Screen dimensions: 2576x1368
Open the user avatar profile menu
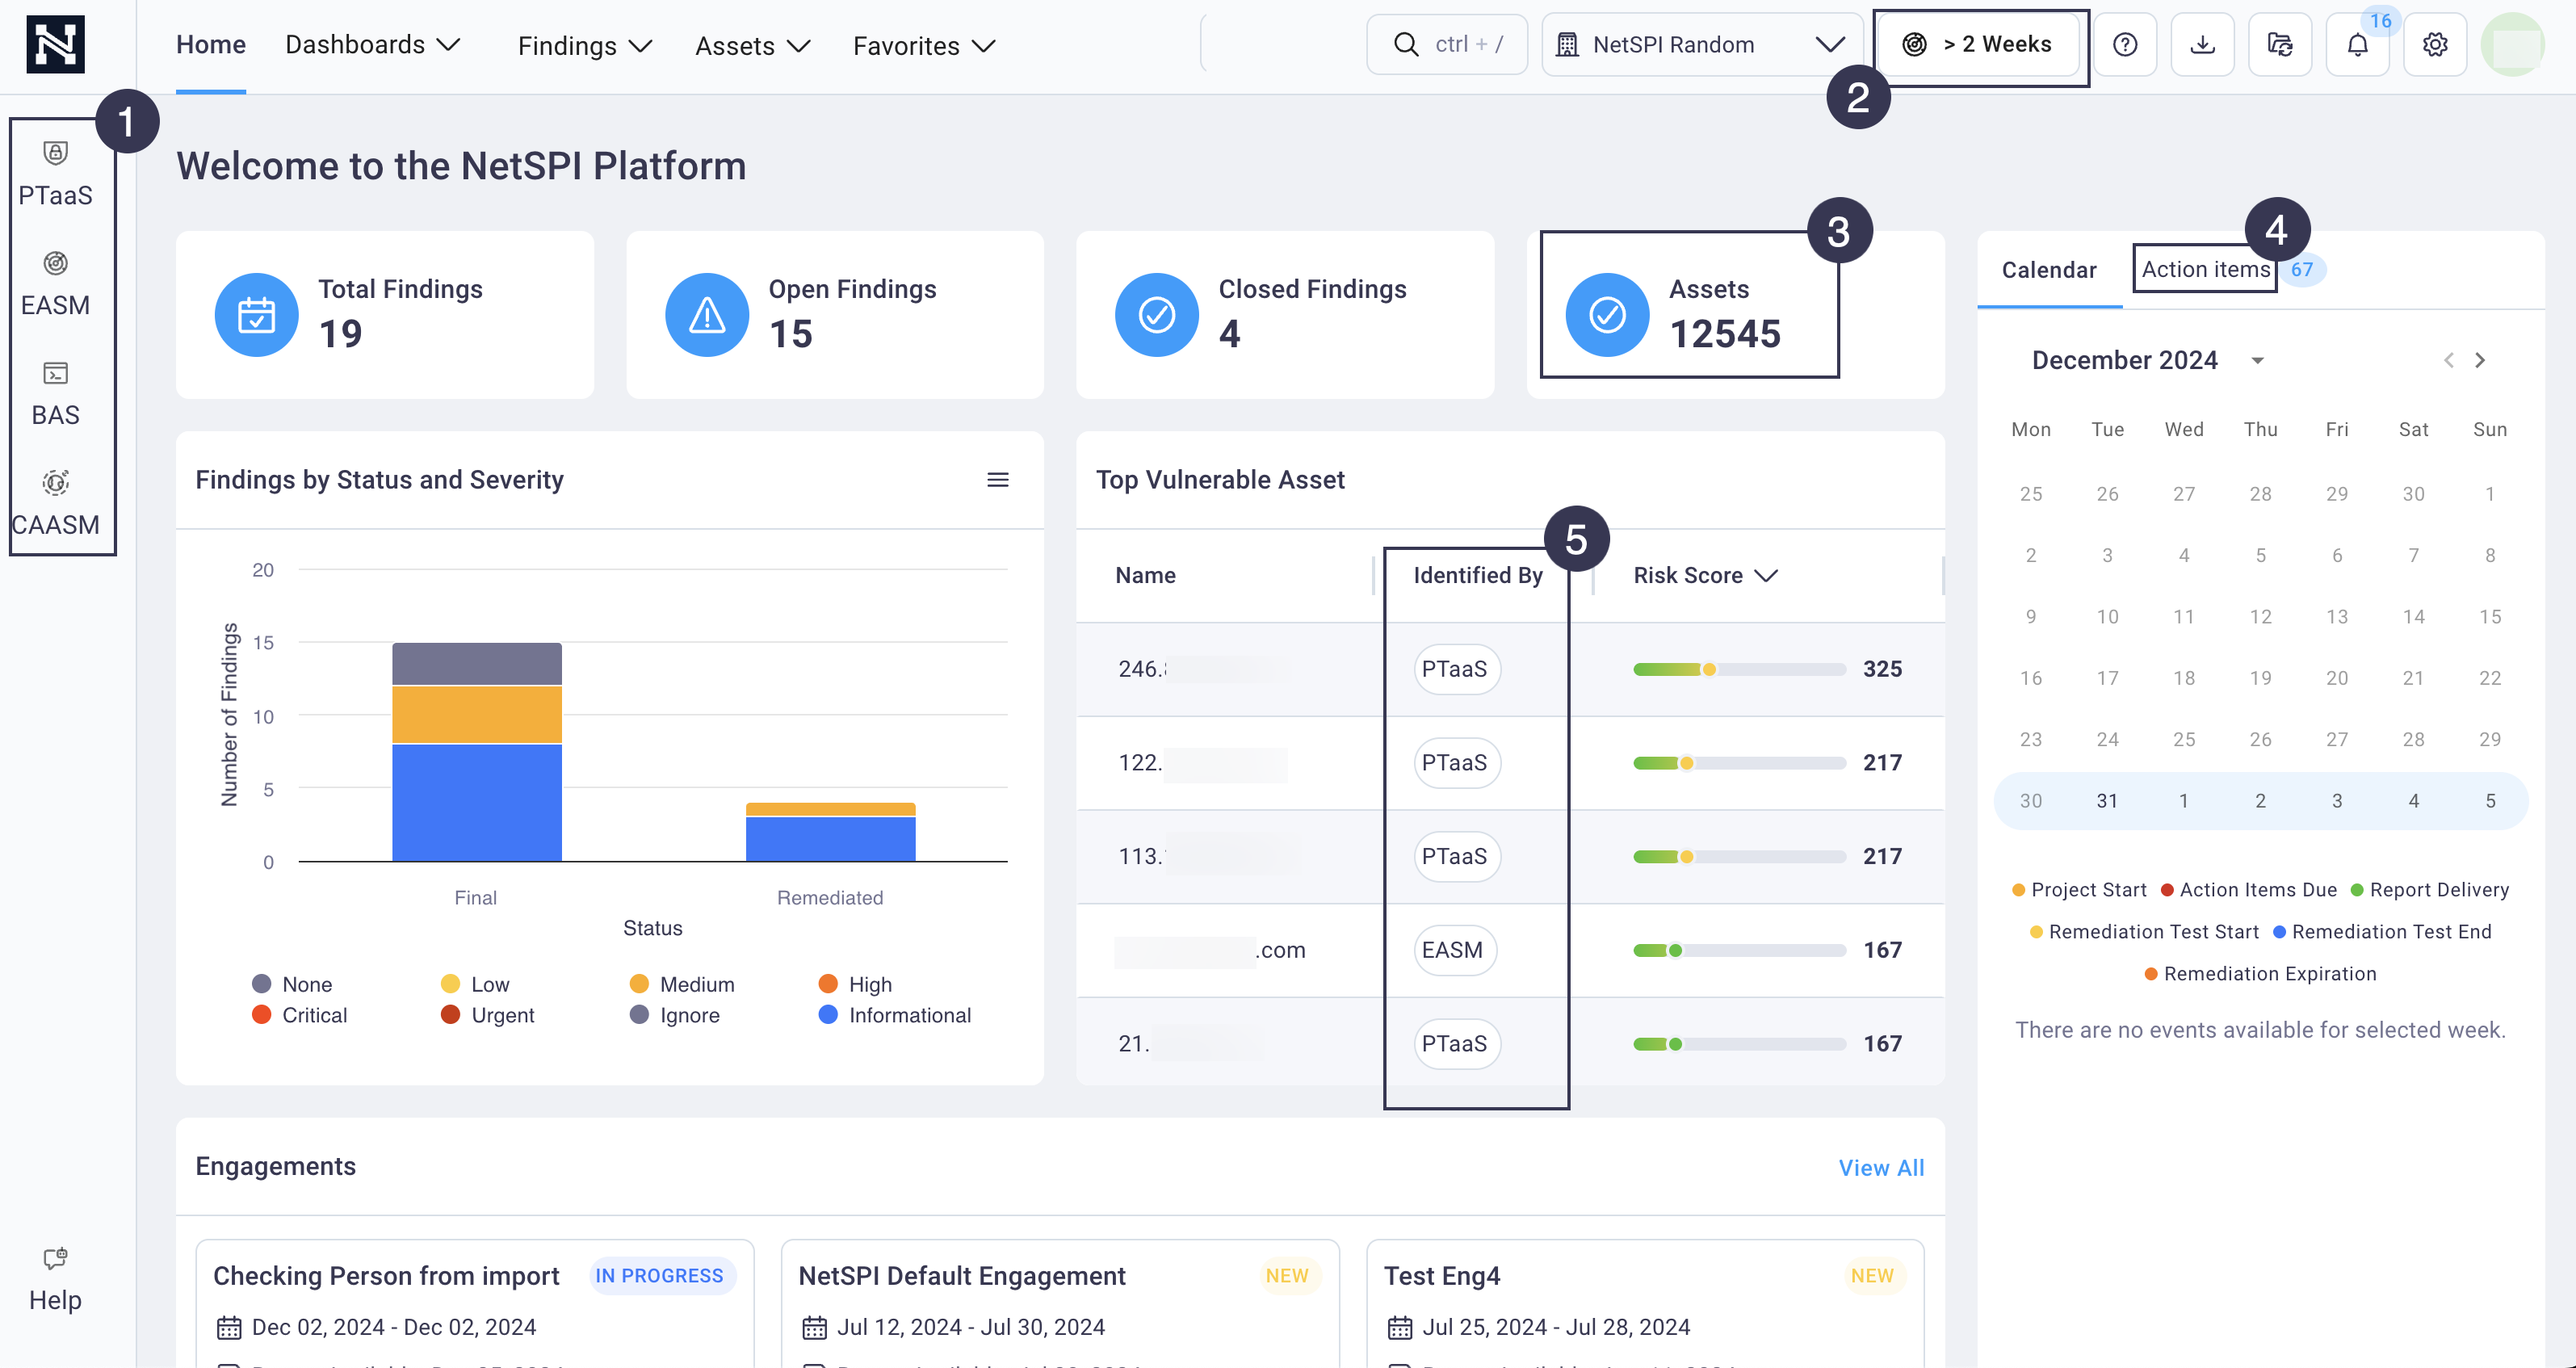2512,44
